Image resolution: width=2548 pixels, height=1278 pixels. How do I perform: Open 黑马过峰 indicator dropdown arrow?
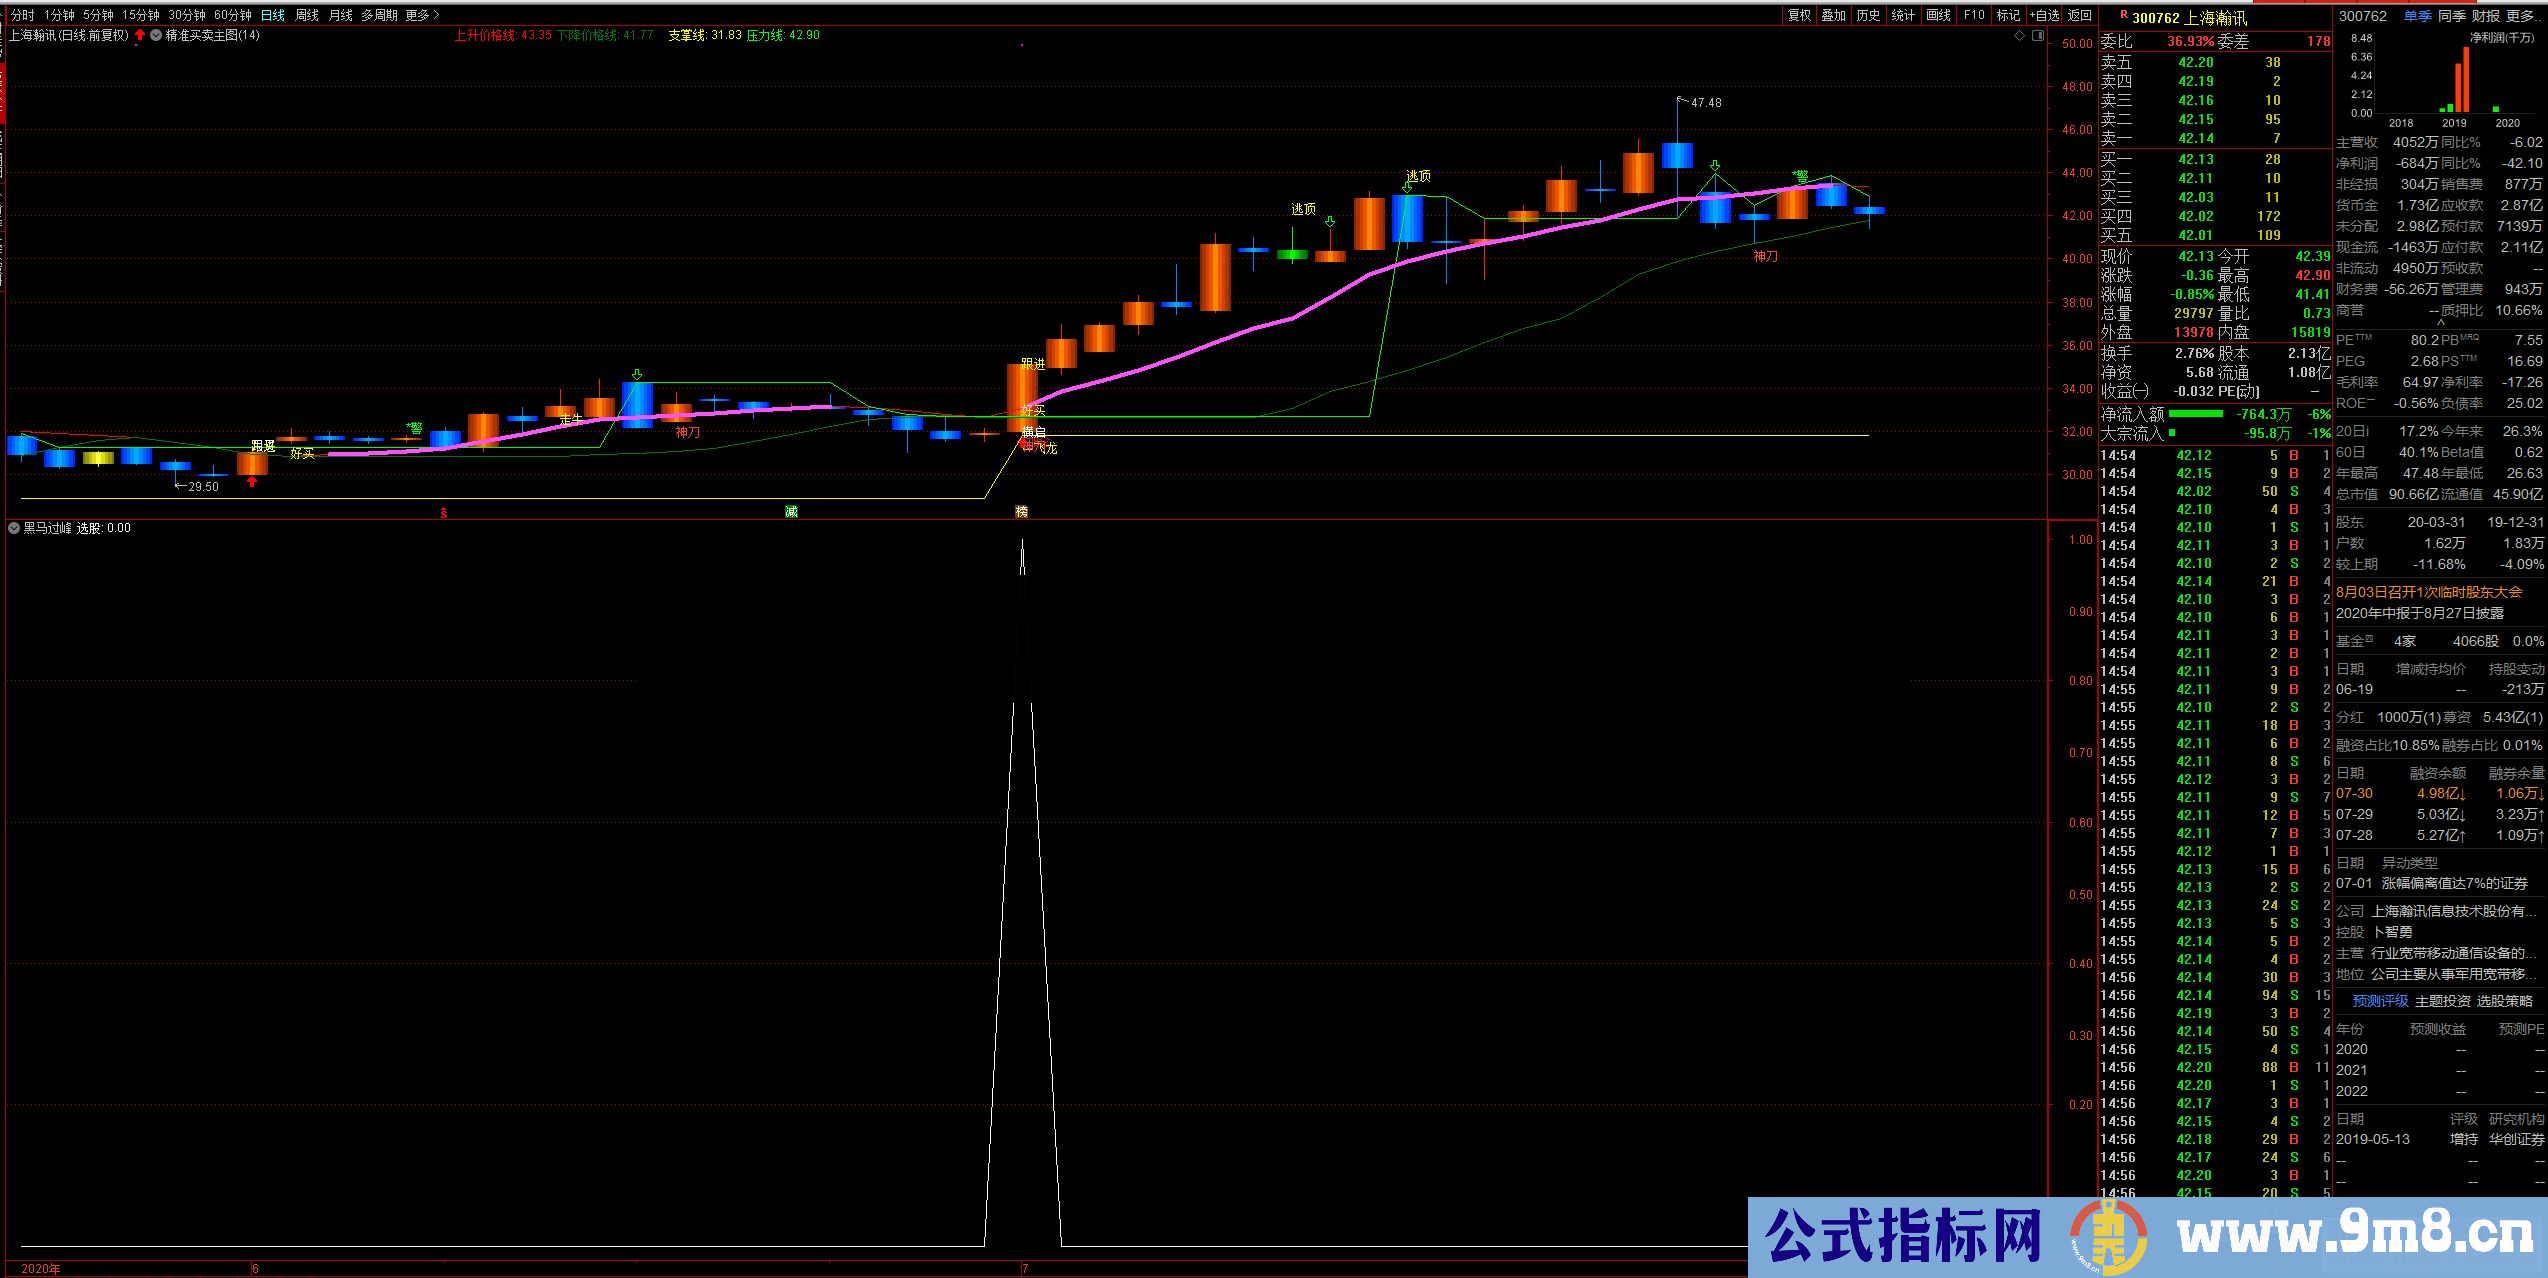click(x=14, y=528)
